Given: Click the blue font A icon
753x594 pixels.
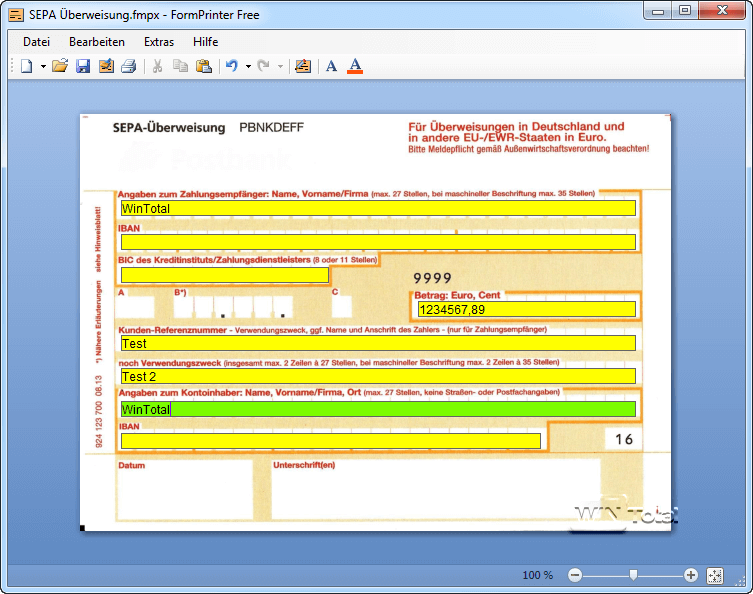Looking at the screenshot, I should pos(331,66).
